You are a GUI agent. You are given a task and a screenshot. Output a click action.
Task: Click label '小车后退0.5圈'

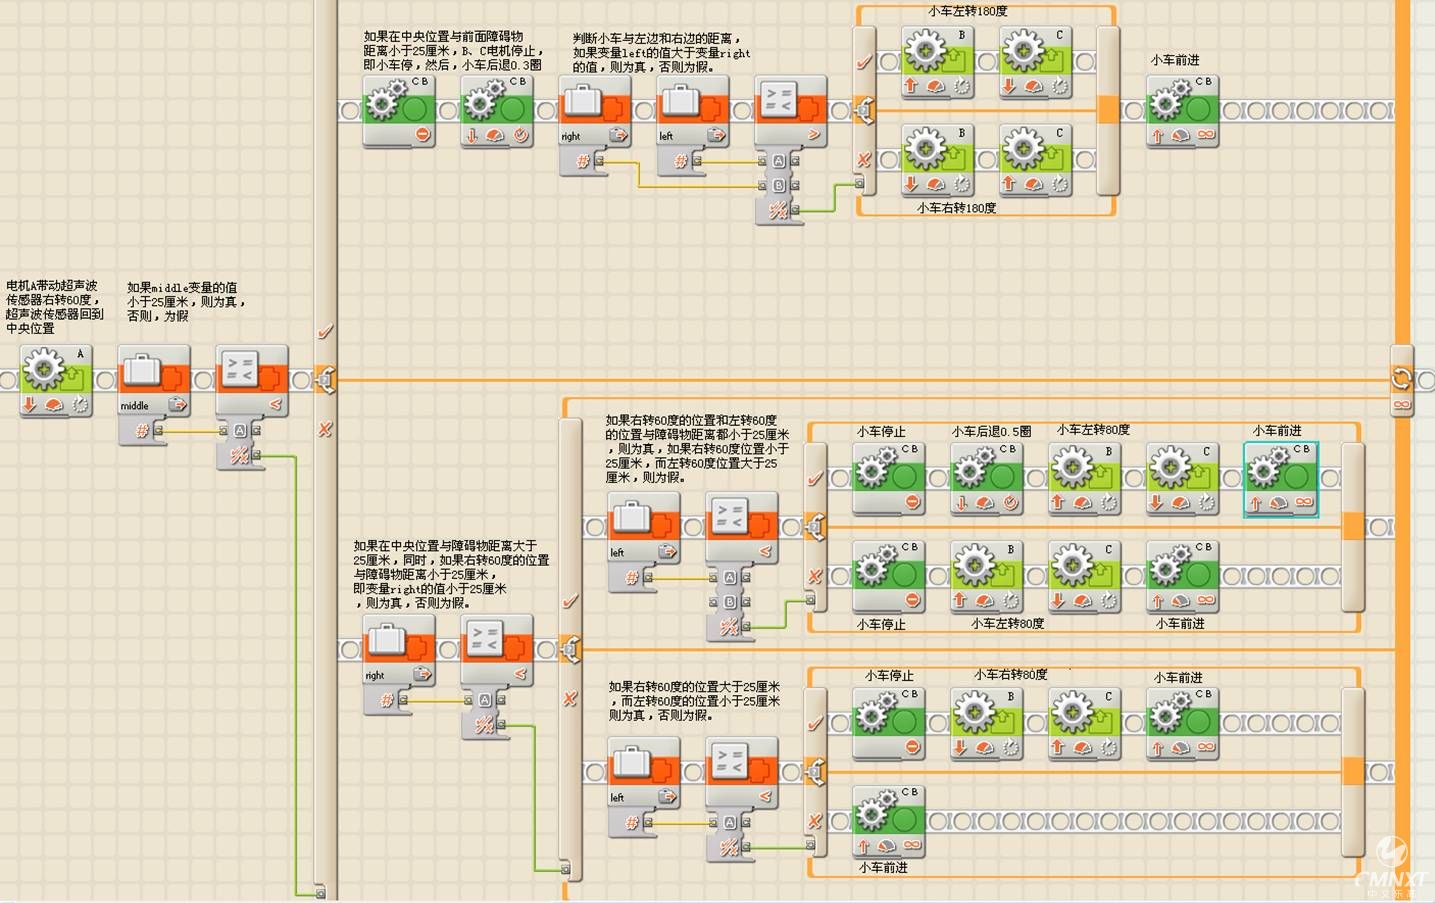tap(991, 431)
